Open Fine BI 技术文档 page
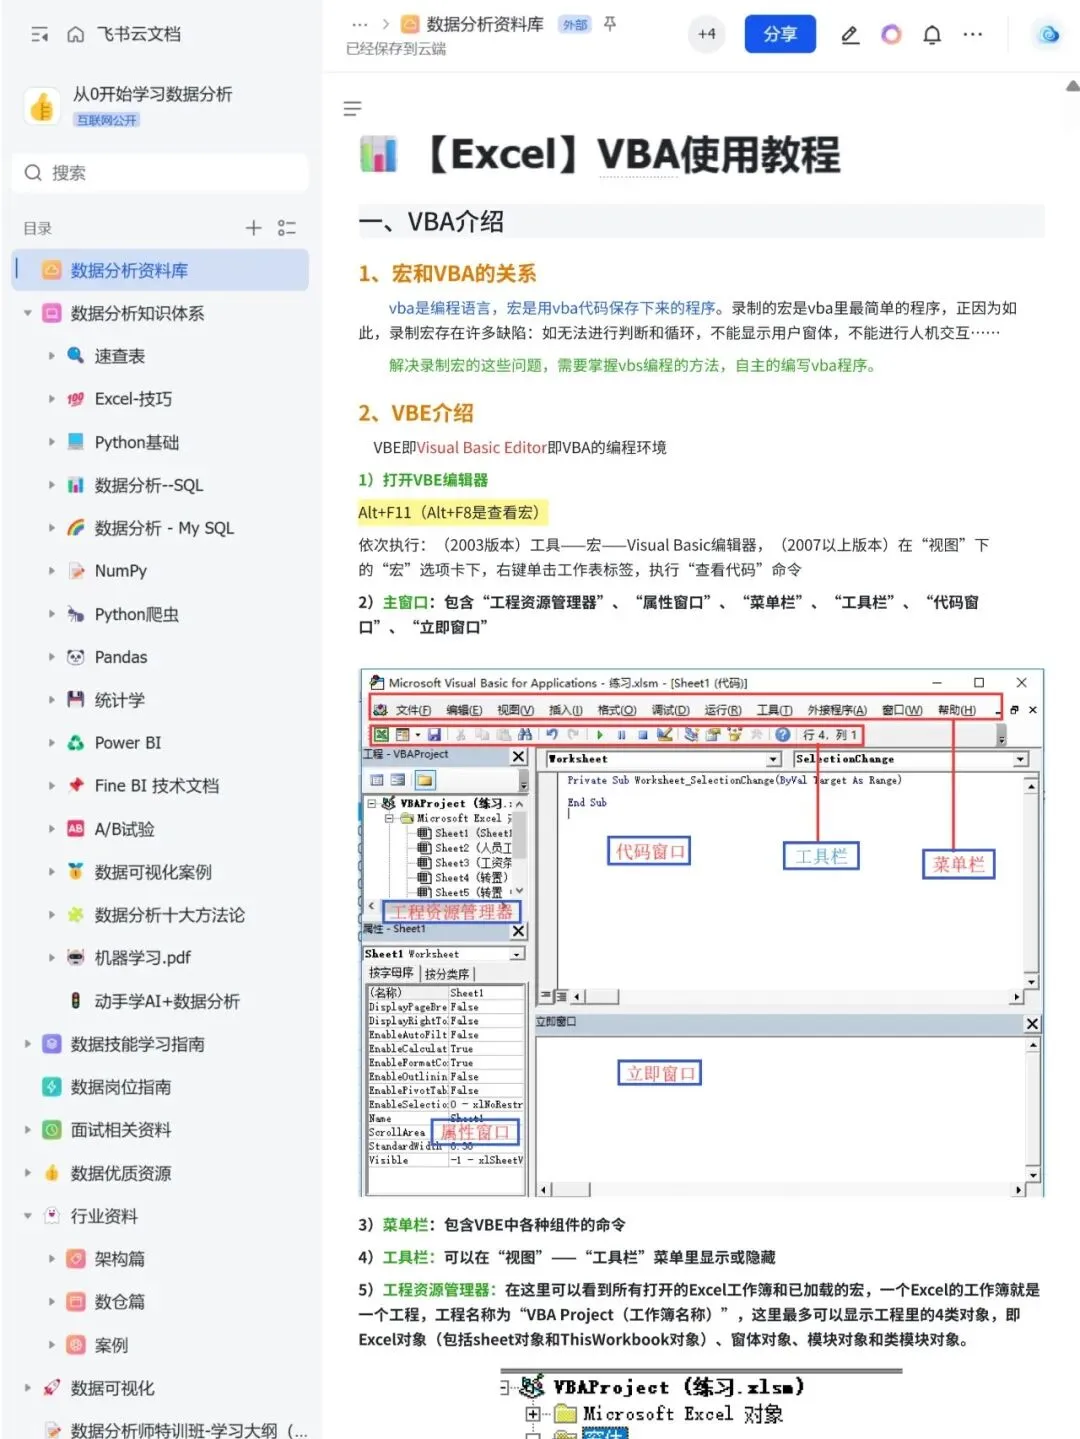The image size is (1080, 1439). point(157,786)
